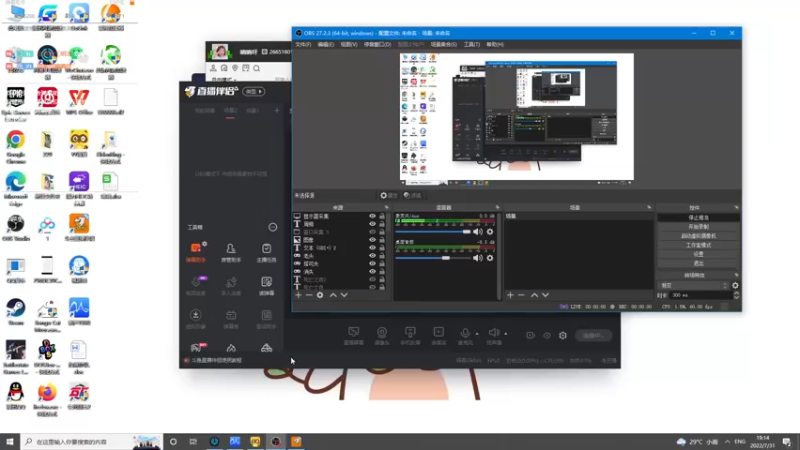This screenshot has width=800, height=450.
Task: Toggle lock of 显示器采集 source
Action: [x=382, y=216]
